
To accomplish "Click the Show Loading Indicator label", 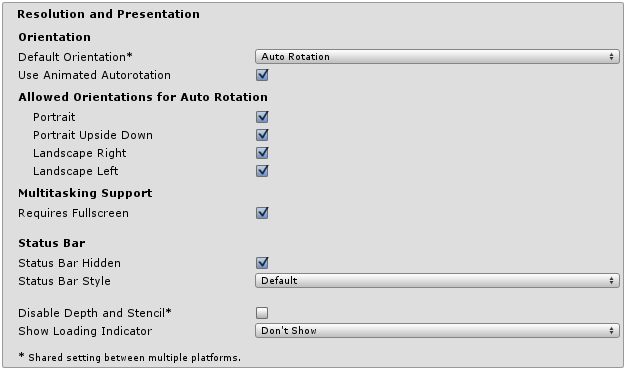I will pos(85,331).
